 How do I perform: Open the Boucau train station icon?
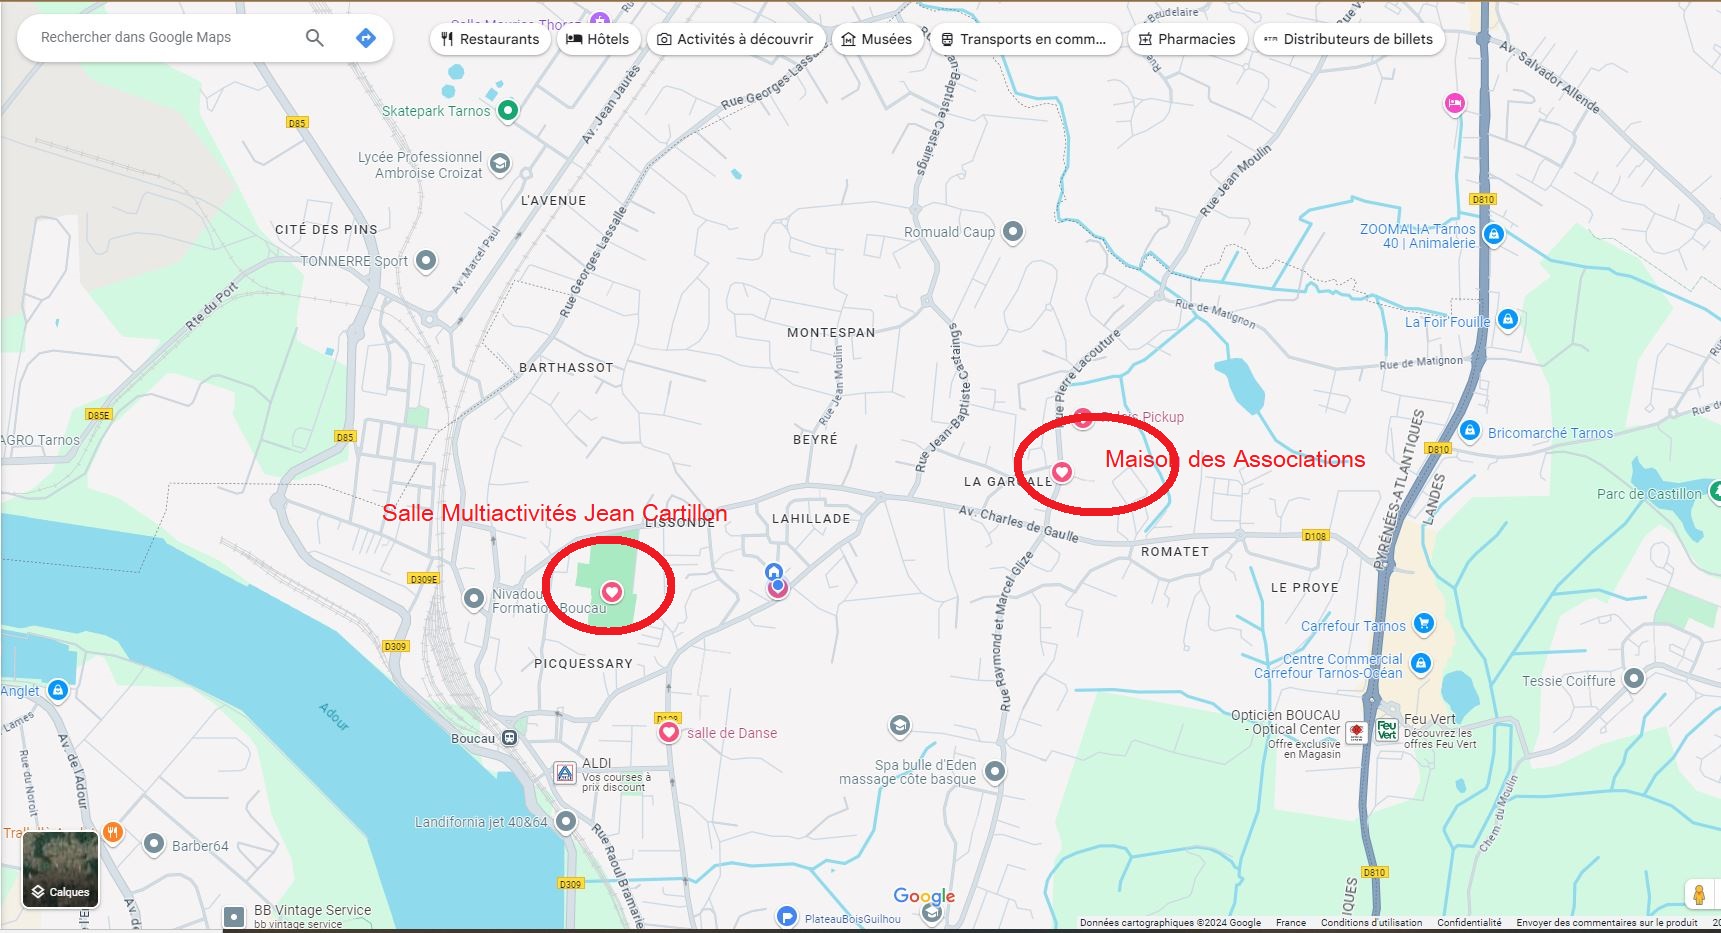pyautogui.click(x=510, y=738)
